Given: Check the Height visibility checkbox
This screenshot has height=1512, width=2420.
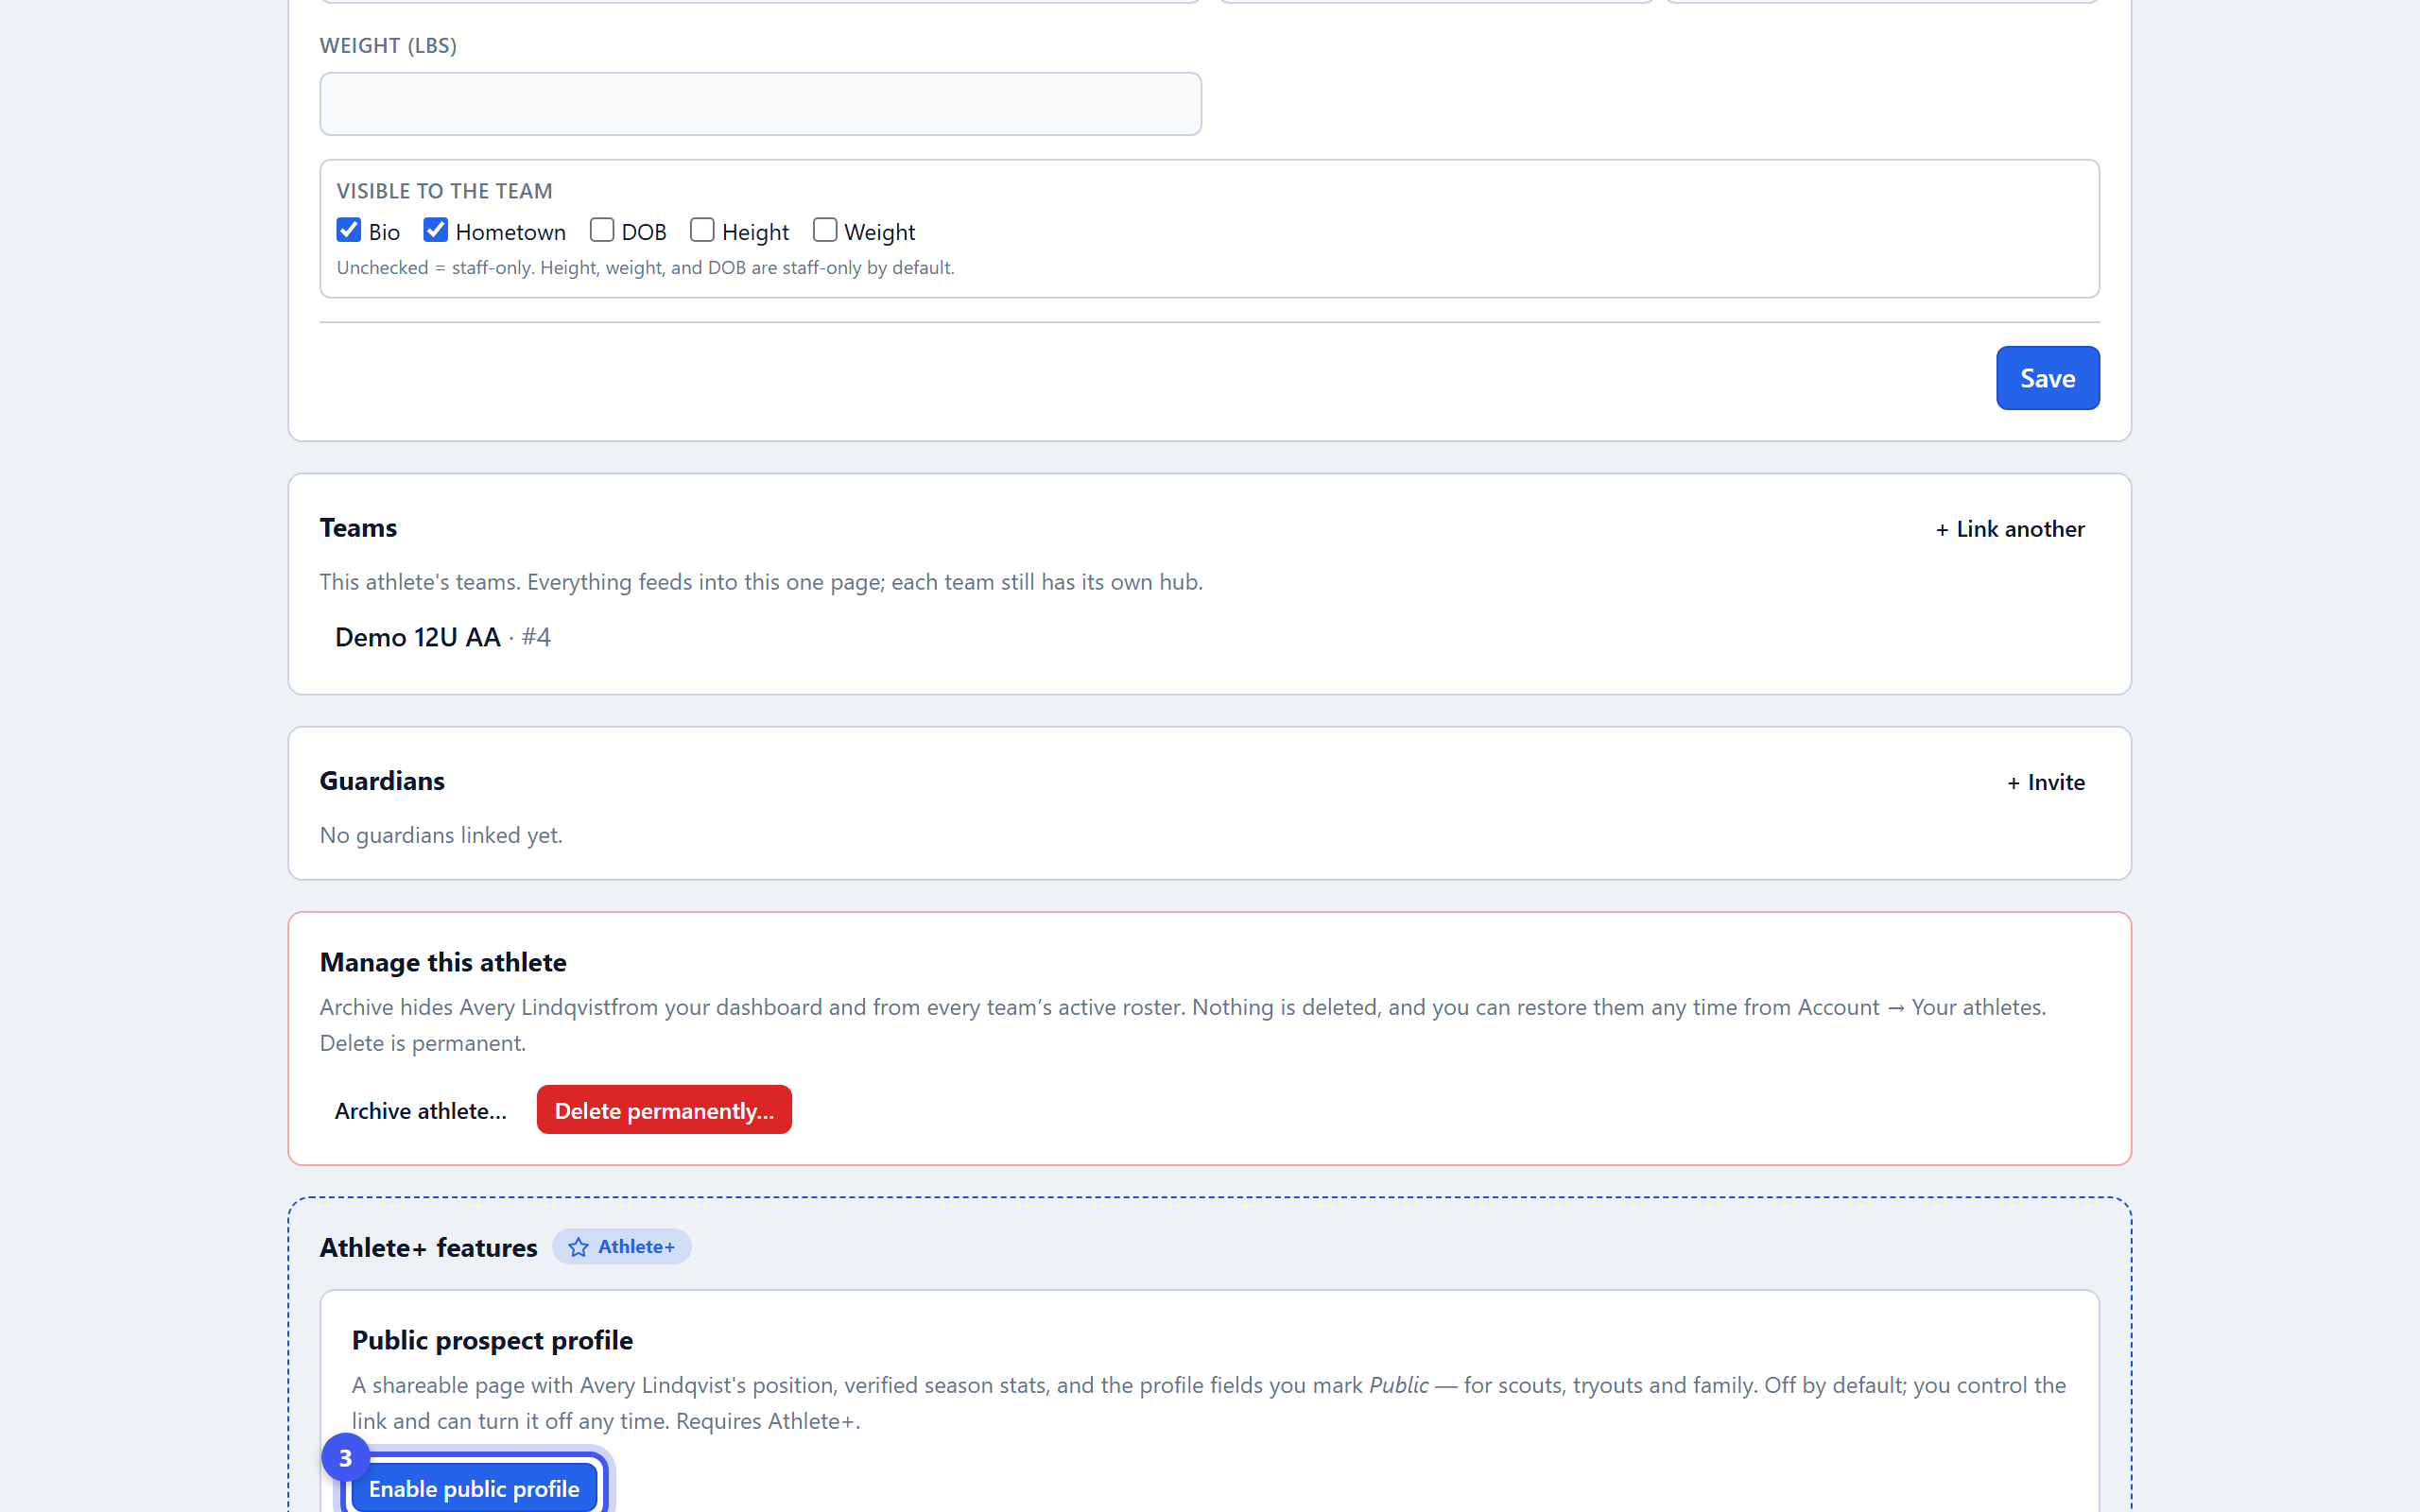Looking at the screenshot, I should [x=702, y=230].
